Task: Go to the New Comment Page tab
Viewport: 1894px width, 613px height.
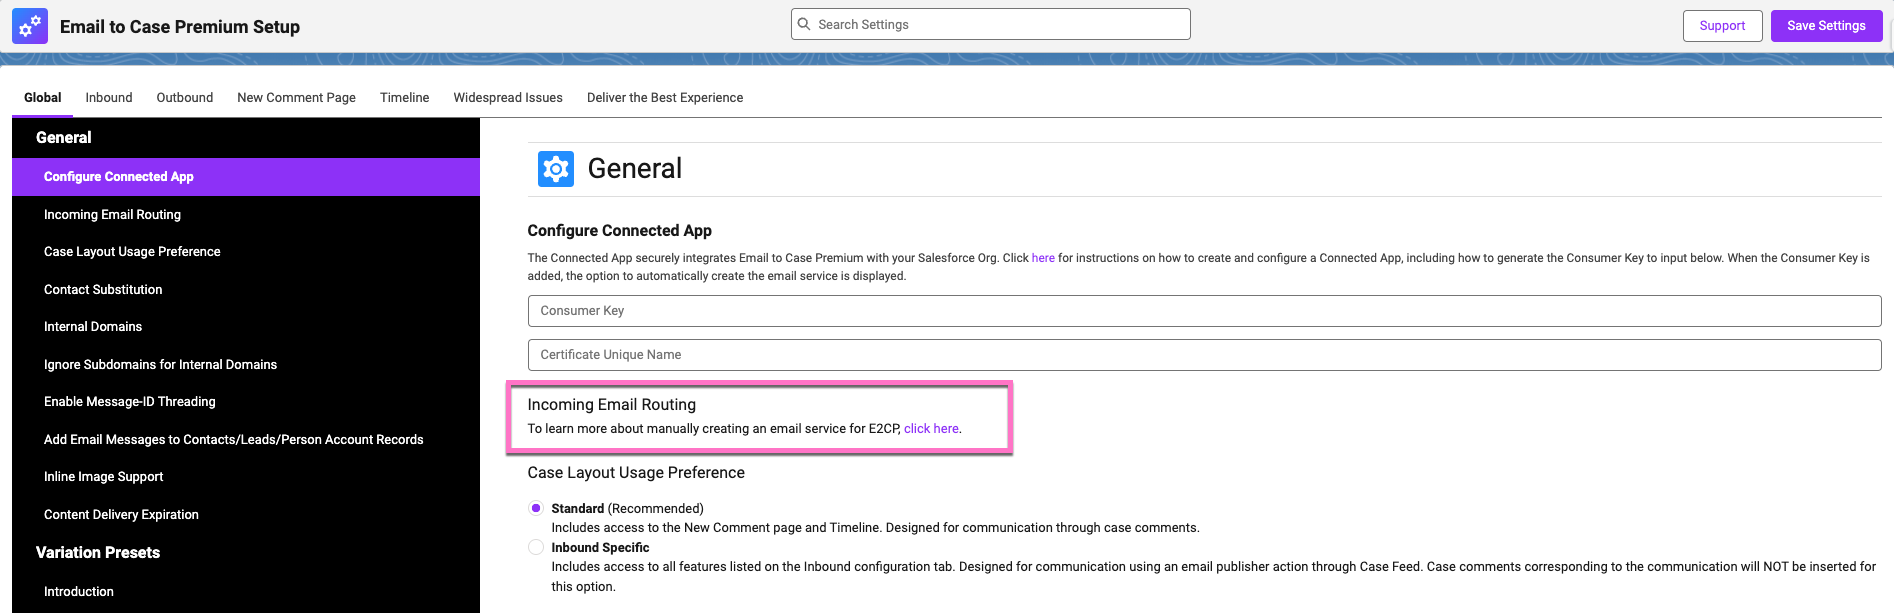Action: click(x=297, y=98)
